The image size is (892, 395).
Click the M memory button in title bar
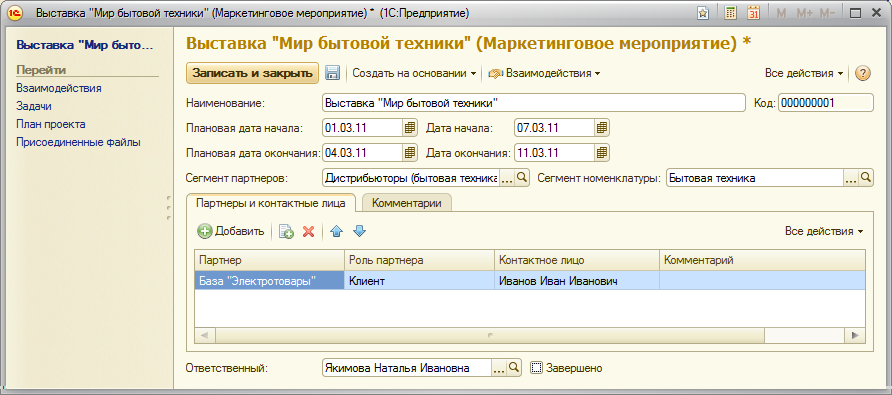[x=781, y=13]
